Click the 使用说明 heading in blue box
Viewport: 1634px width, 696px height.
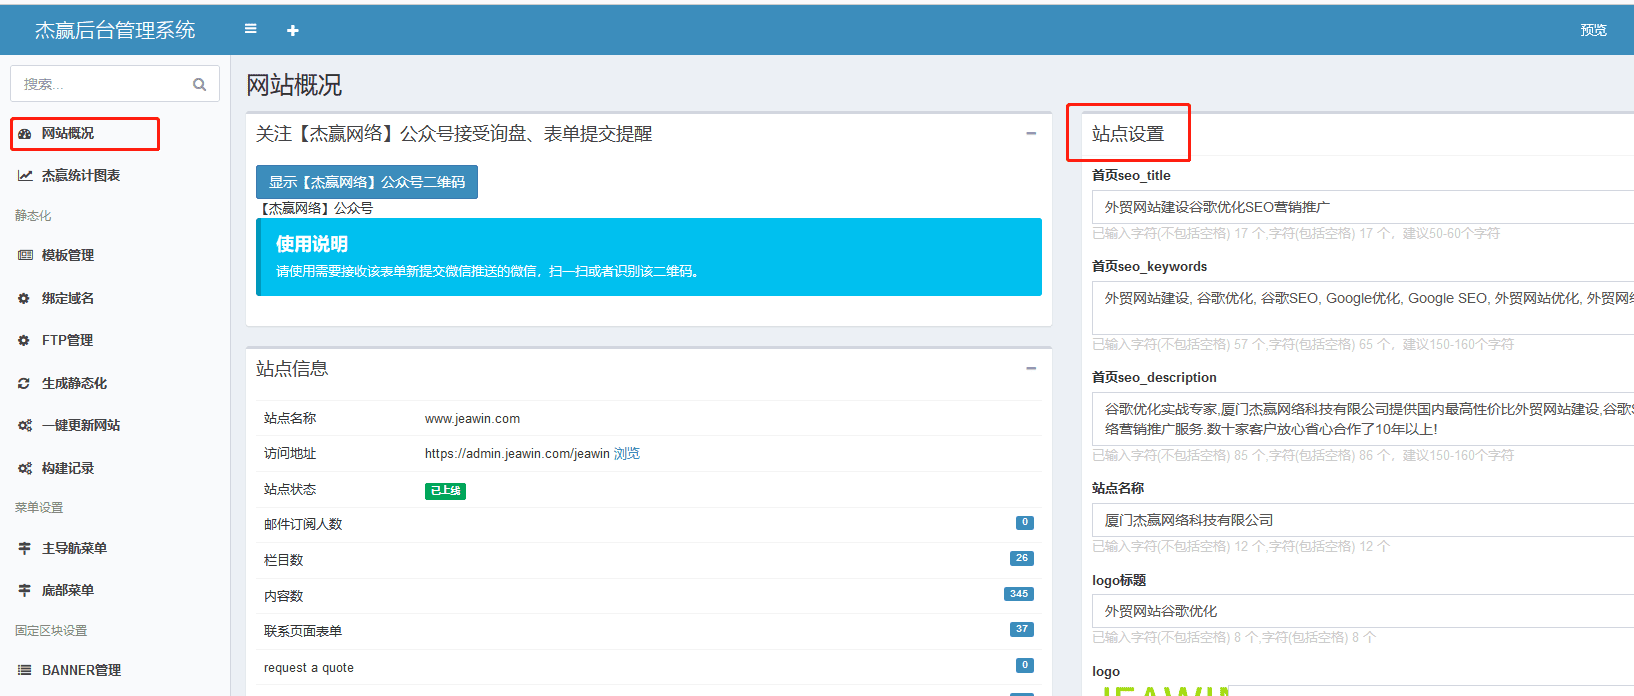tap(312, 244)
